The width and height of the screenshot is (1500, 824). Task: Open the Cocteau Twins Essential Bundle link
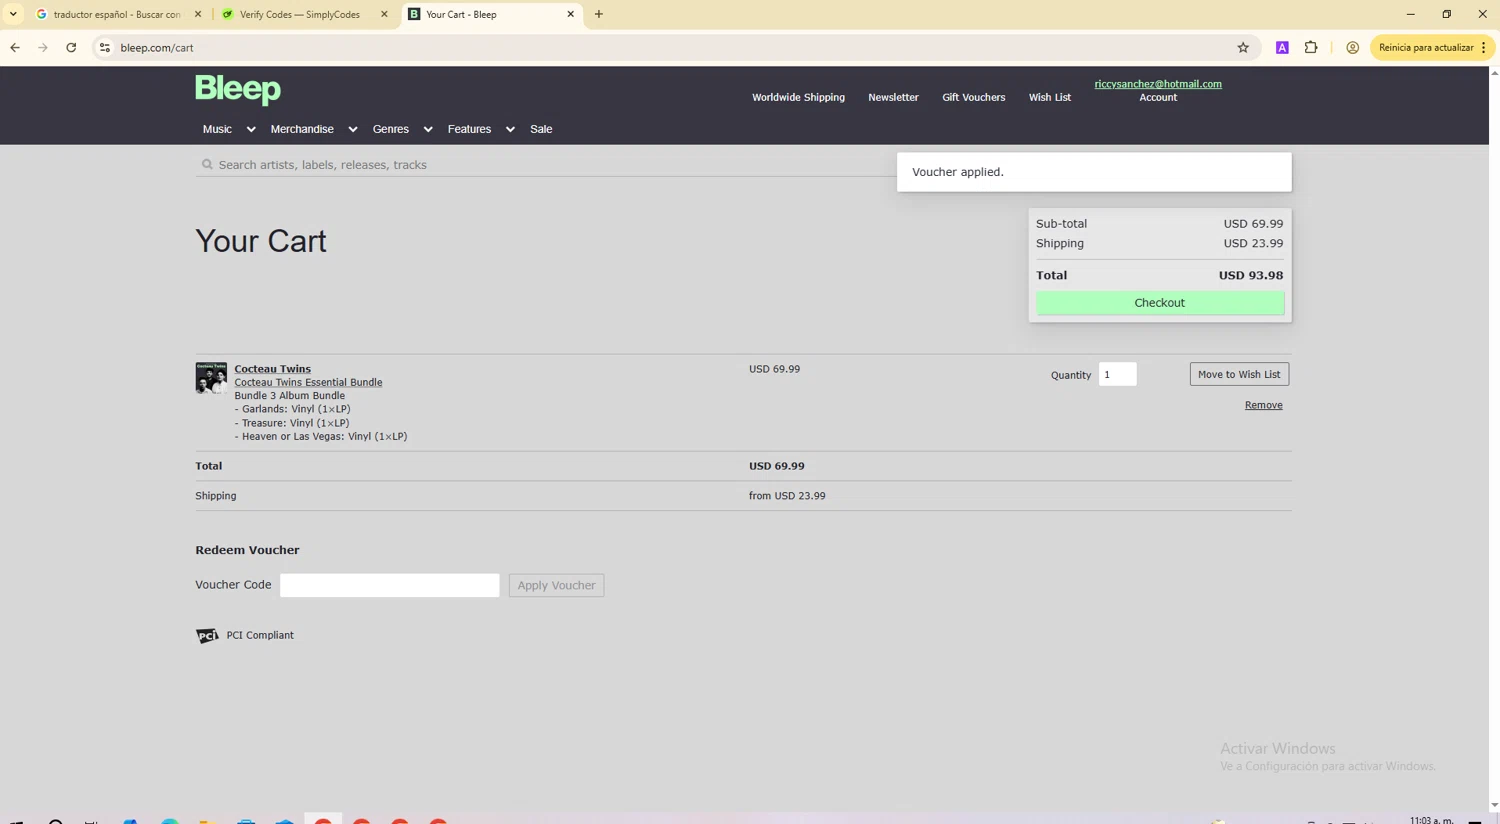(x=308, y=382)
